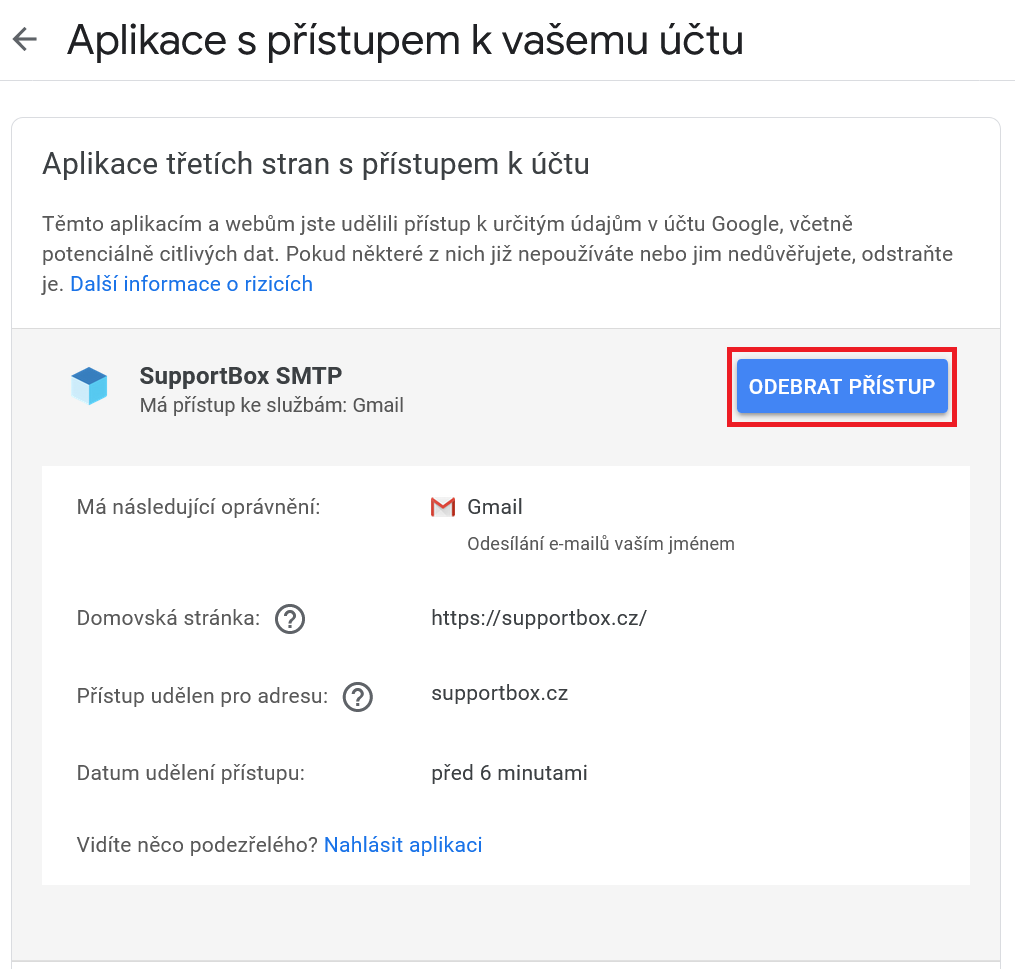Click the Má následující oprávnění label

pos(198,507)
